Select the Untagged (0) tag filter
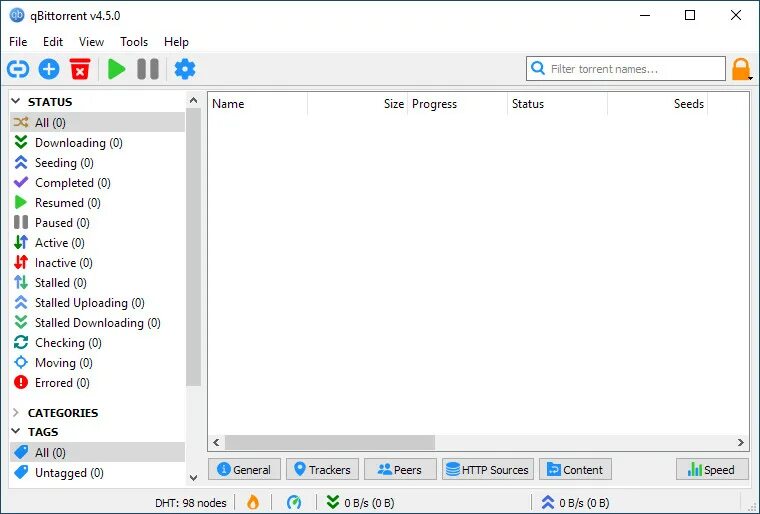Image resolution: width=760 pixels, height=514 pixels. click(97, 472)
